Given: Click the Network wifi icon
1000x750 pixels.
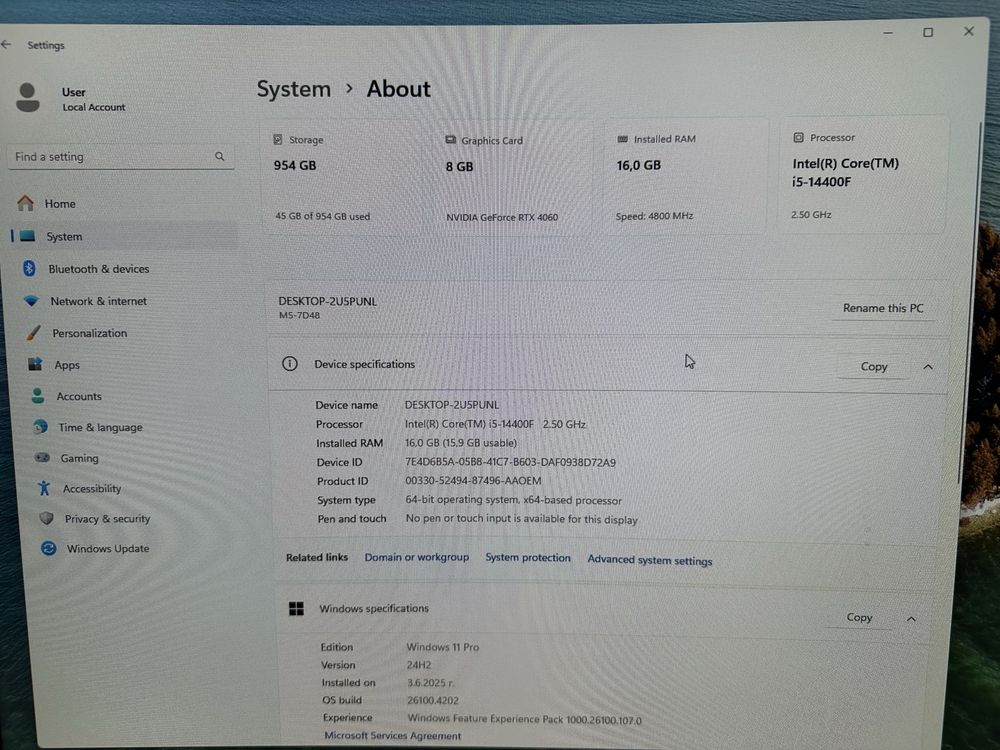Looking at the screenshot, I should 31,300.
